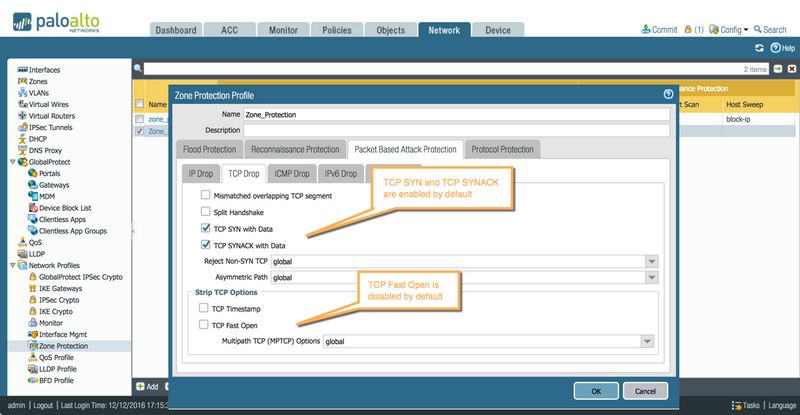
Task: Click the Logout link
Action: pyautogui.click(x=43, y=405)
